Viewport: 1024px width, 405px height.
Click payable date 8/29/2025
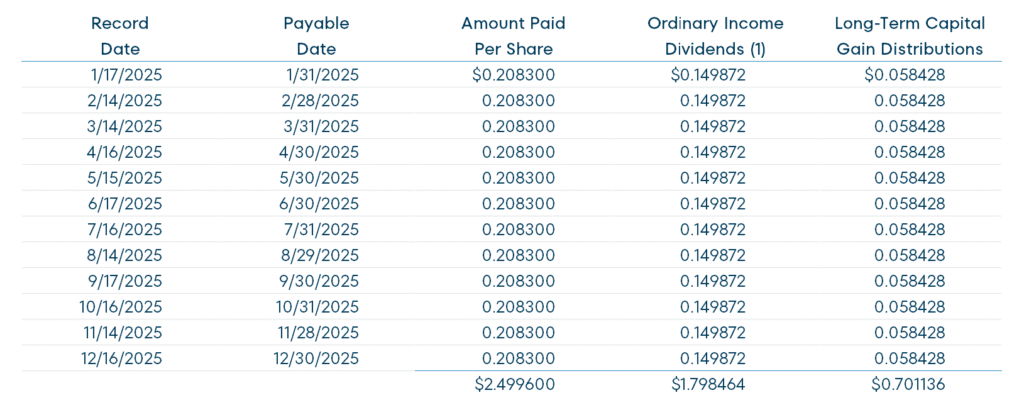pyautogui.click(x=321, y=256)
